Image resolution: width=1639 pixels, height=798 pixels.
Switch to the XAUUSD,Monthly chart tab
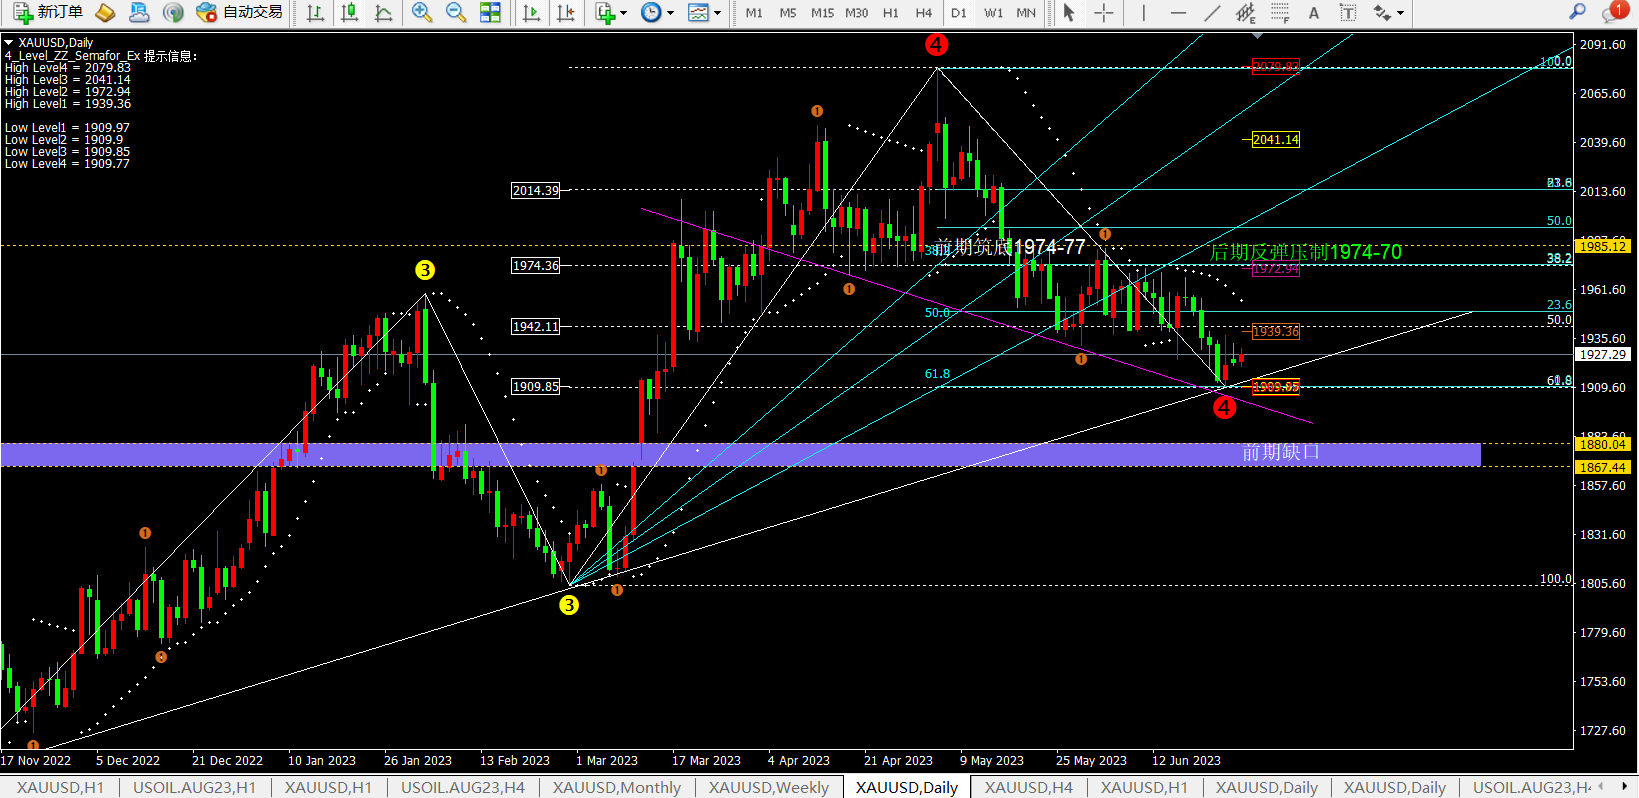tap(617, 788)
